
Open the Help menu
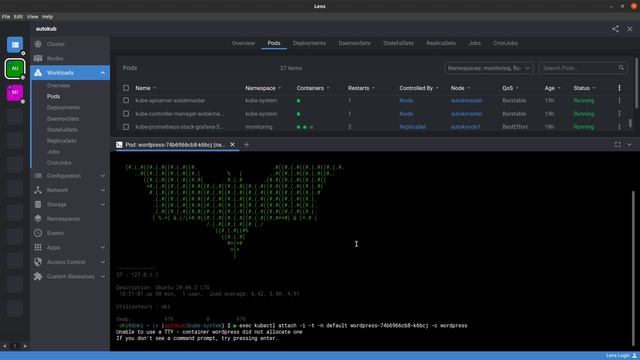pos(47,17)
